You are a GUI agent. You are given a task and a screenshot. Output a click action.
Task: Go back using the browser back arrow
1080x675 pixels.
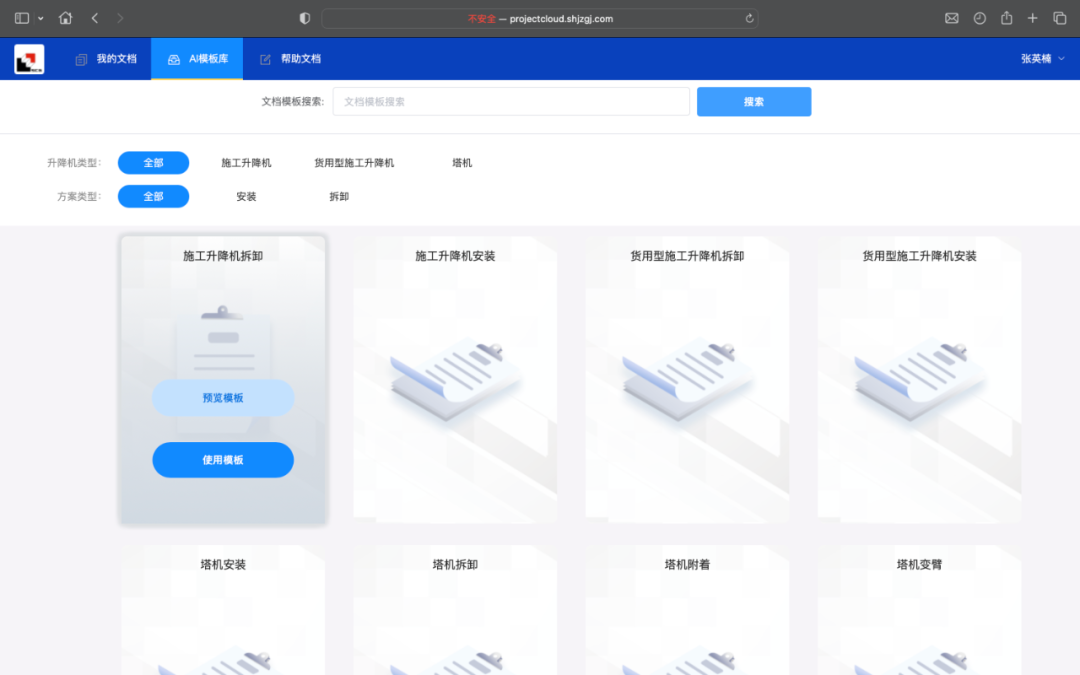coord(95,18)
